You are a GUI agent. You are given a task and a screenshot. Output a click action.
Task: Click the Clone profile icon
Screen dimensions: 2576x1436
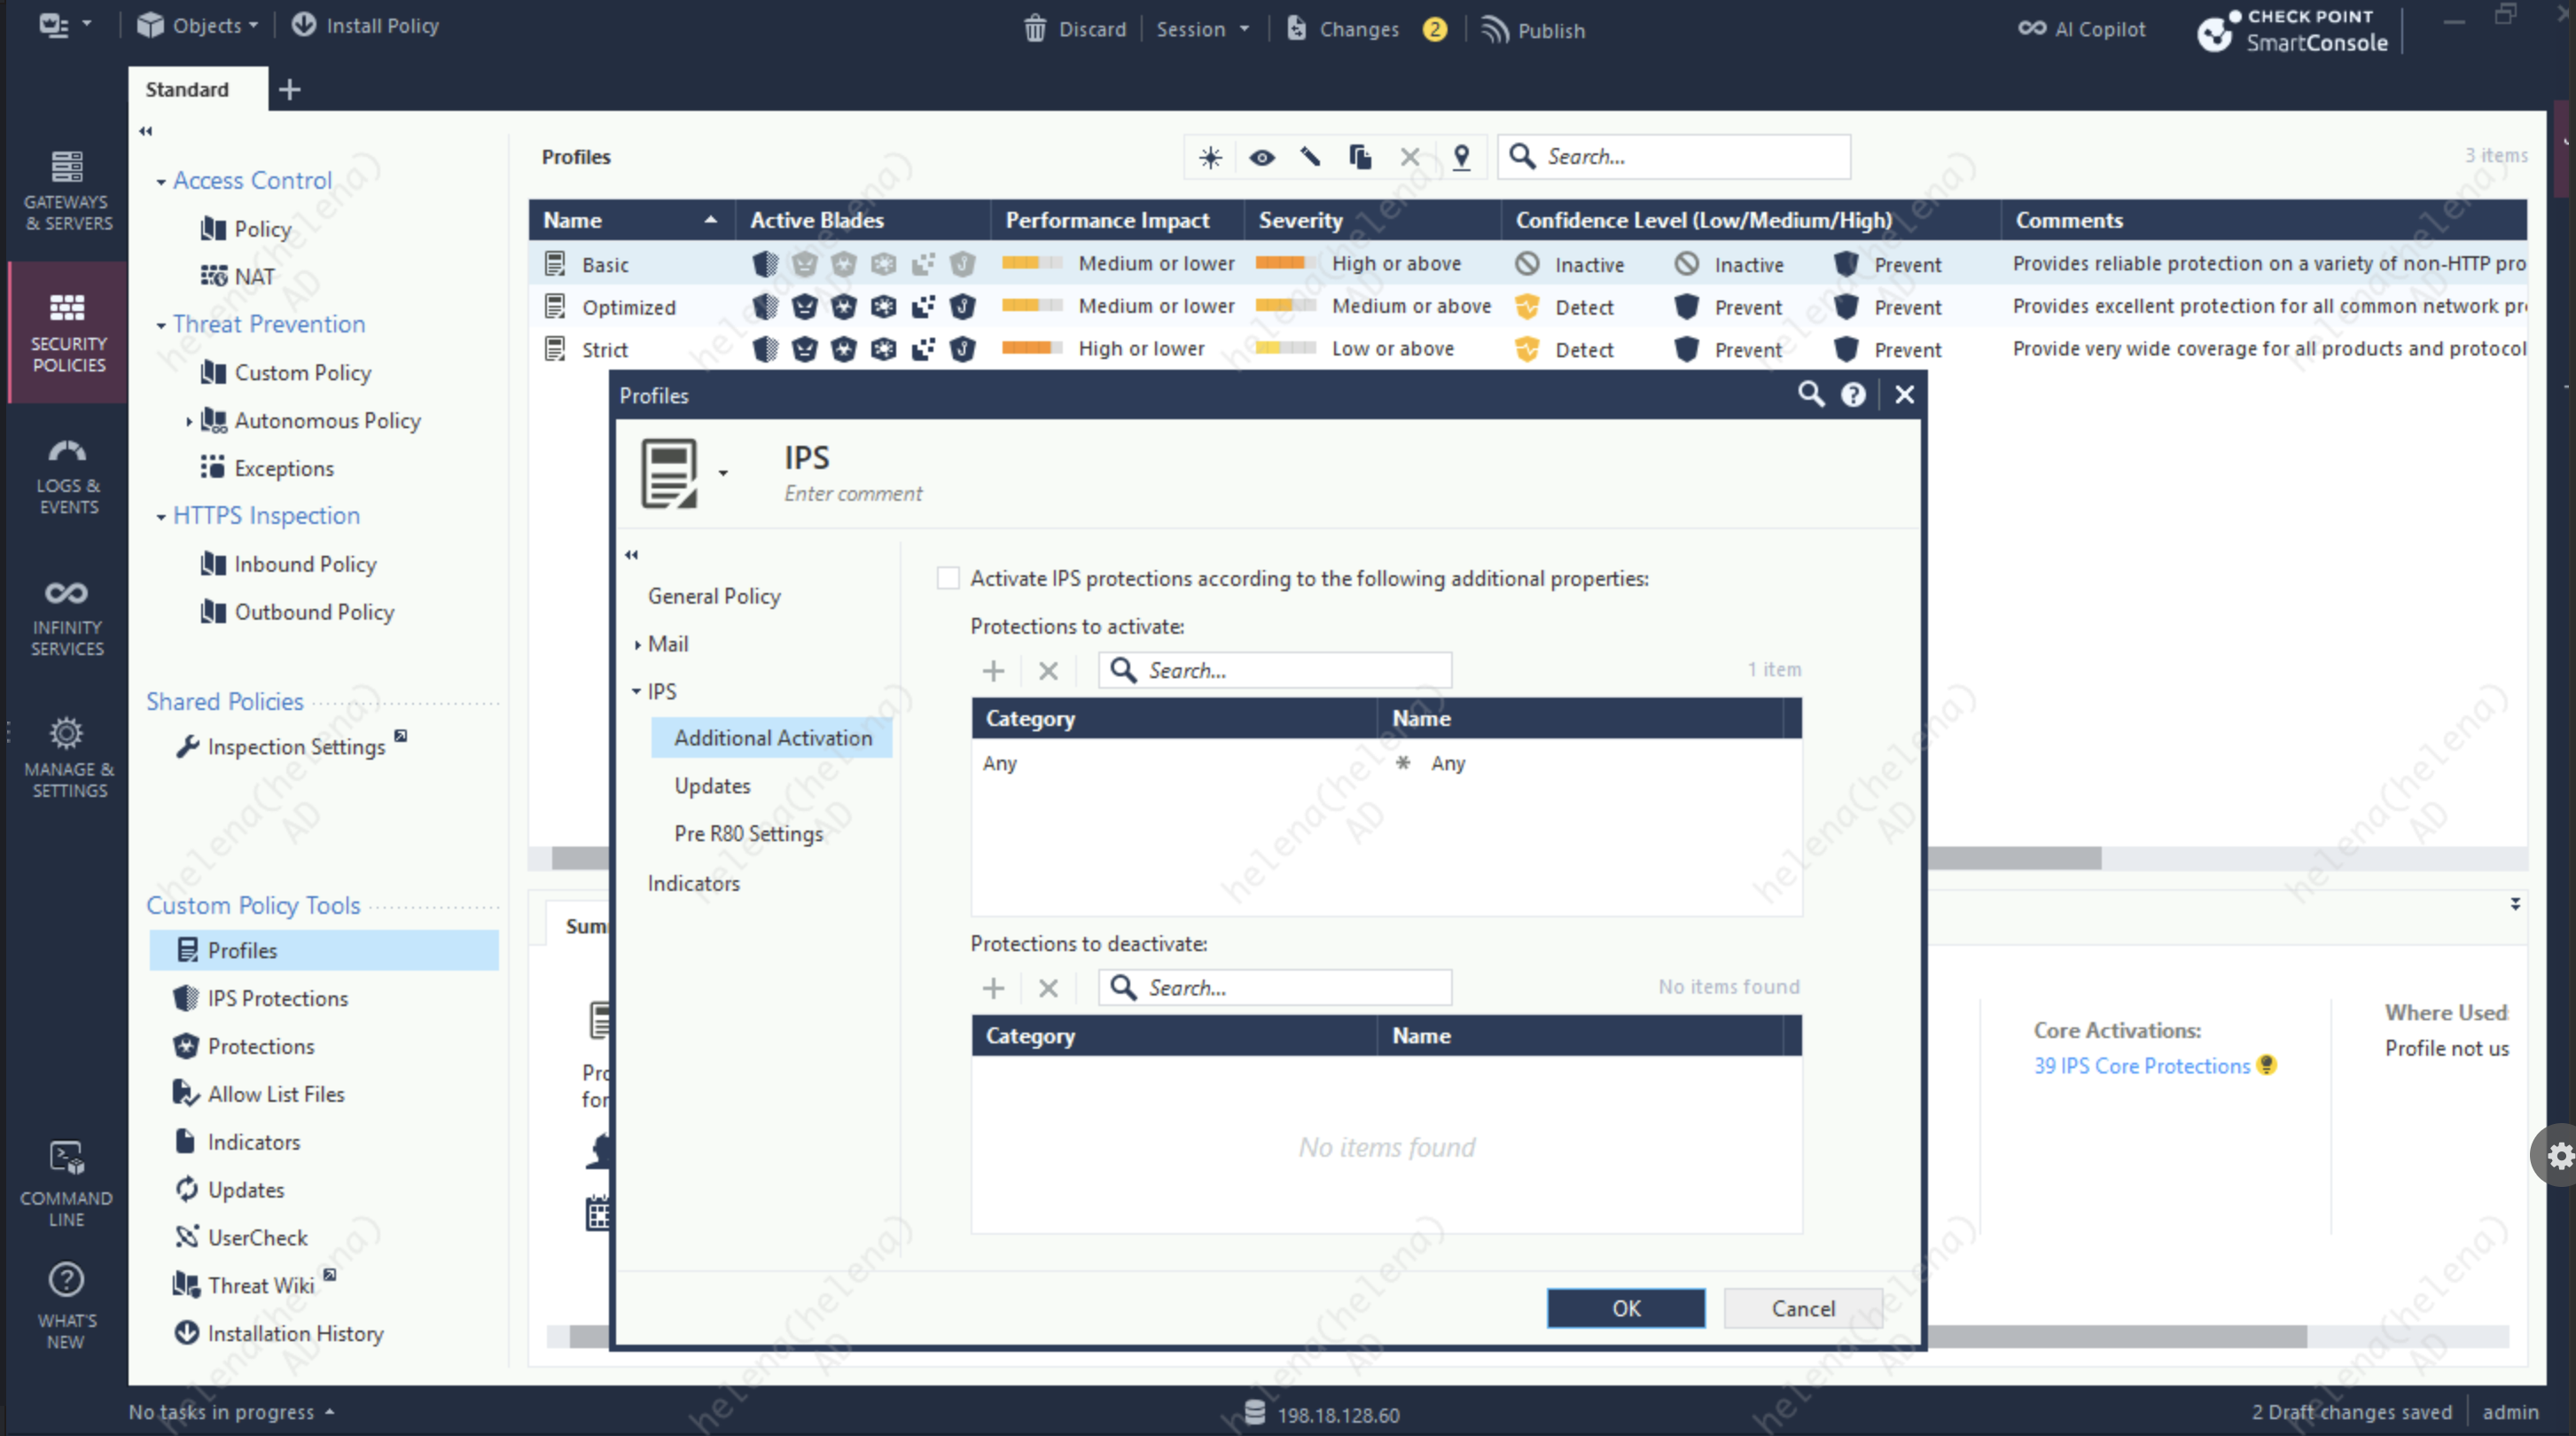(1359, 157)
